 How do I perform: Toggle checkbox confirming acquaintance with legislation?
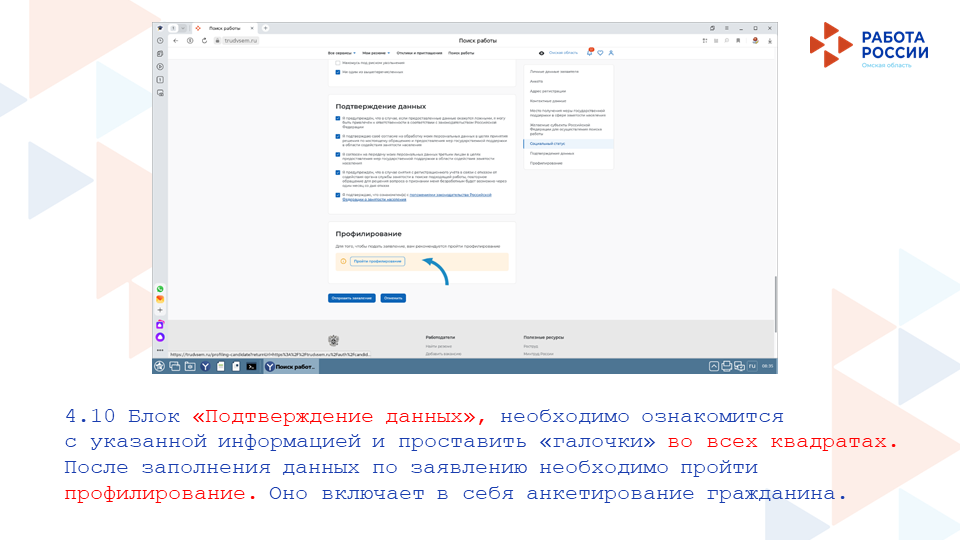338,195
